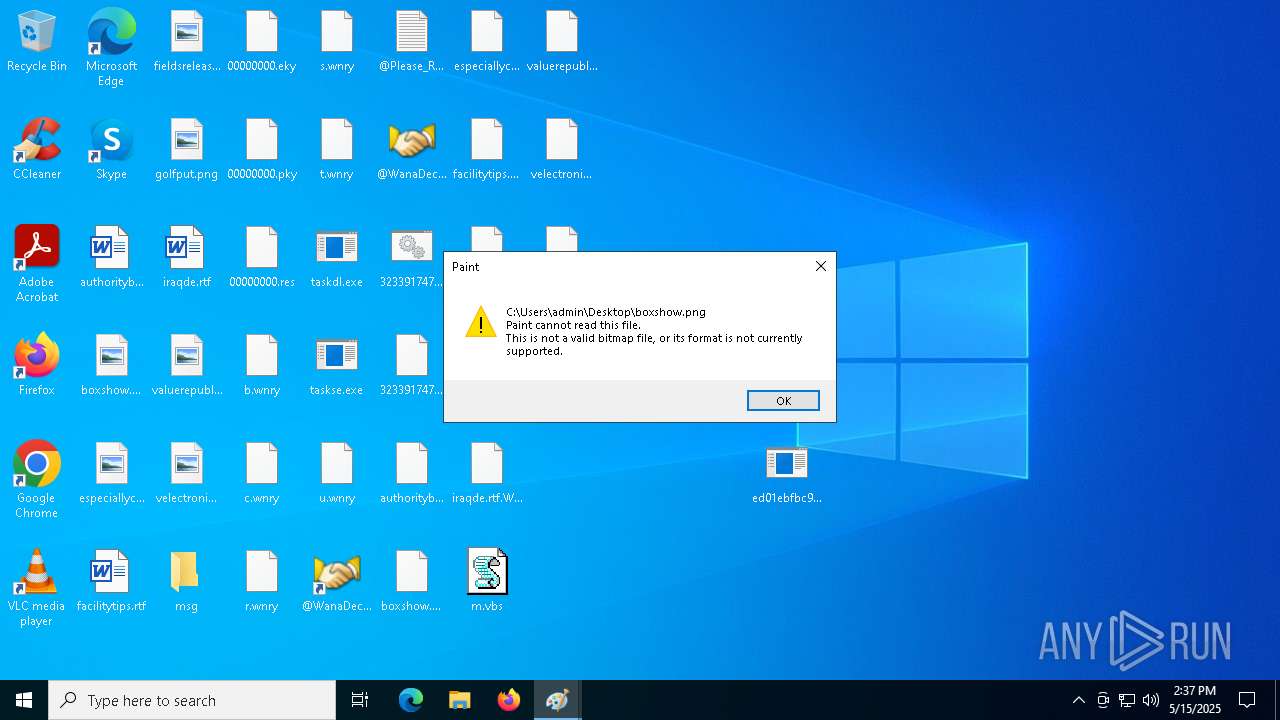Select the blank-page 323391747... file

pyautogui.click(x=412, y=366)
